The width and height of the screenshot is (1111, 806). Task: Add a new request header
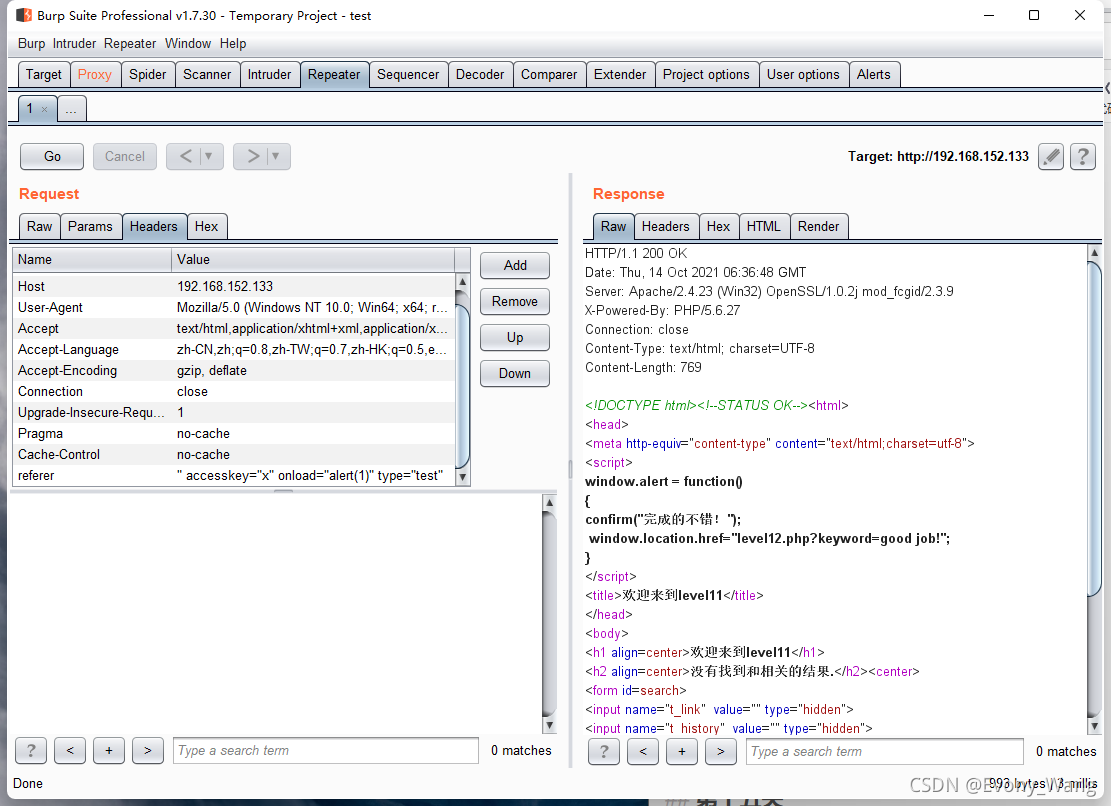[x=515, y=266]
